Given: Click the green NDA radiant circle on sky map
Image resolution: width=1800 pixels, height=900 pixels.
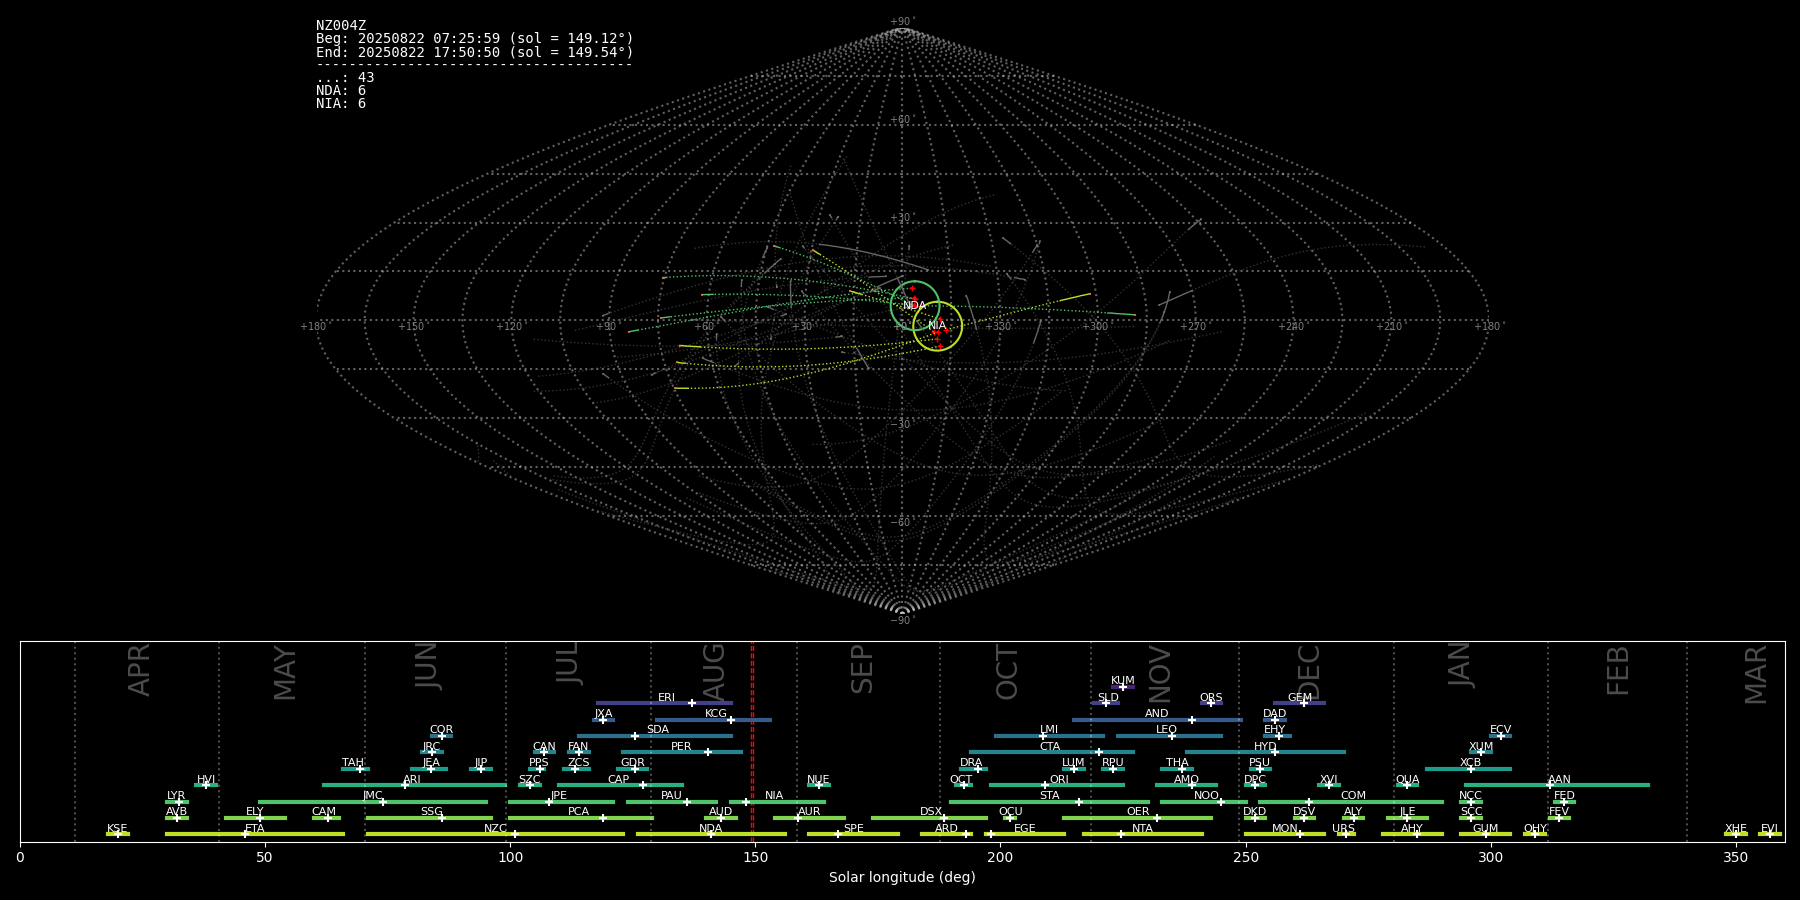Looking at the screenshot, I should 915,306.
